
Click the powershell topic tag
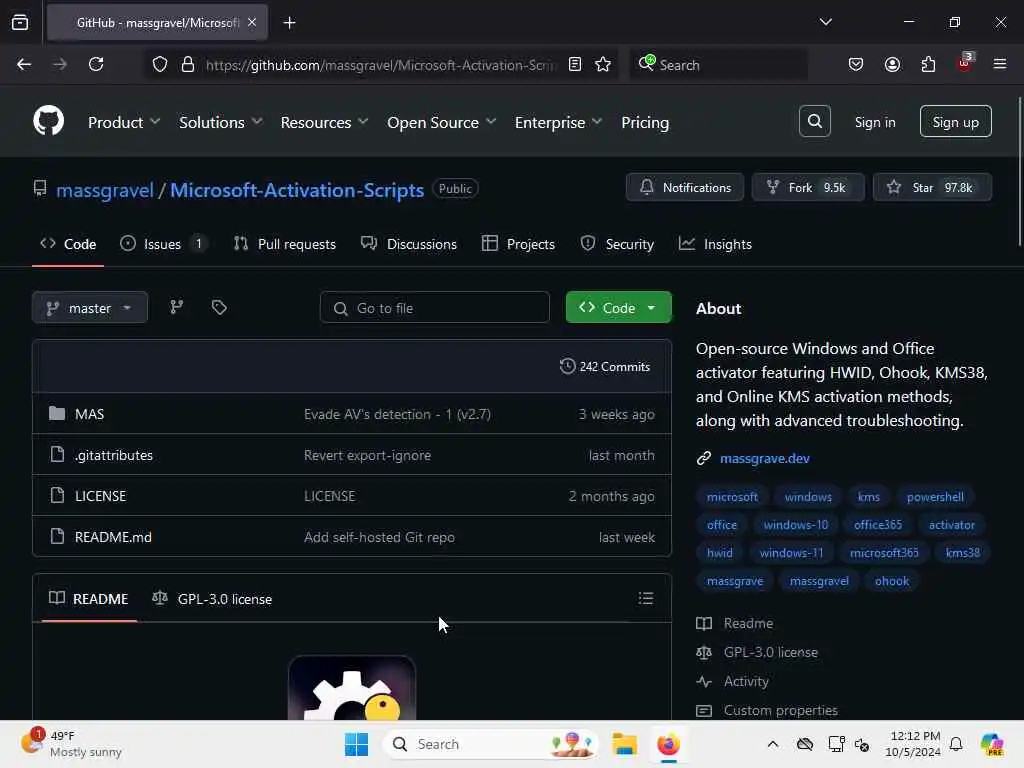pos(935,496)
